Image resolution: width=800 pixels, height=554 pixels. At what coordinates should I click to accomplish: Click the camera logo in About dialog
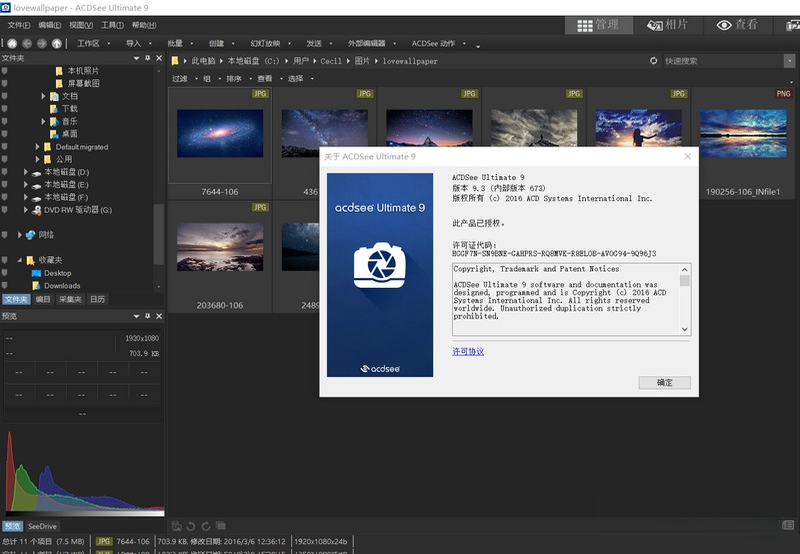pos(380,265)
